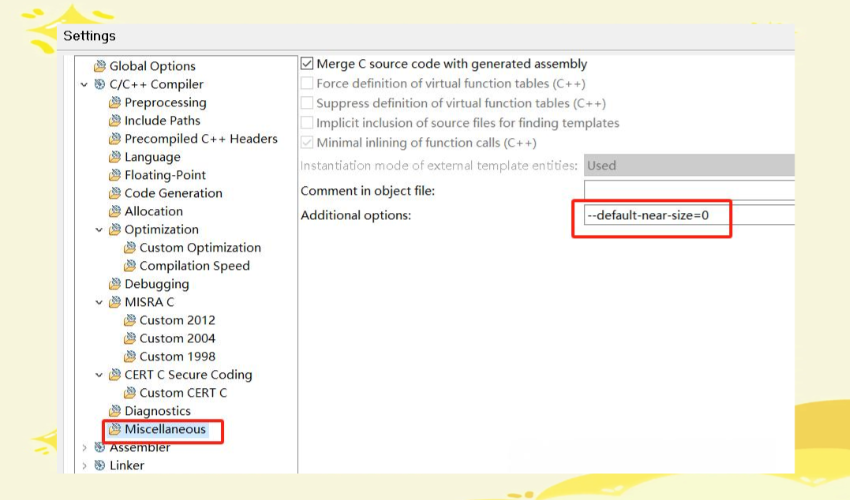Click the CERT C Secure Coding label

coord(188,375)
